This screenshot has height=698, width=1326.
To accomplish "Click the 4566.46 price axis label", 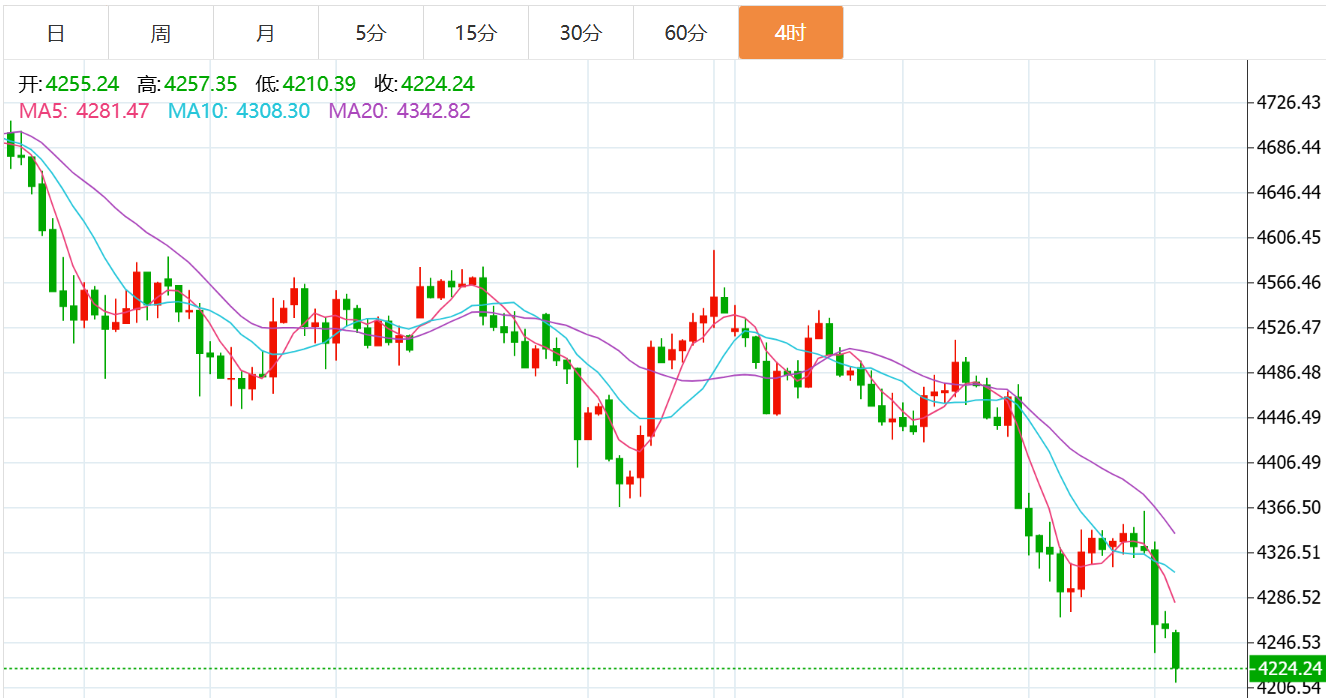I will click(x=1288, y=282).
